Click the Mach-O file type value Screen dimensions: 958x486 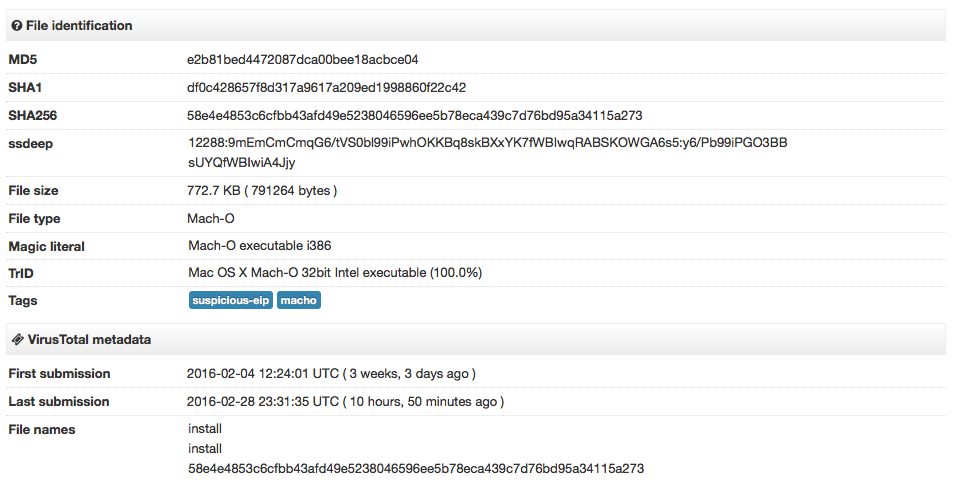pyautogui.click(x=210, y=218)
